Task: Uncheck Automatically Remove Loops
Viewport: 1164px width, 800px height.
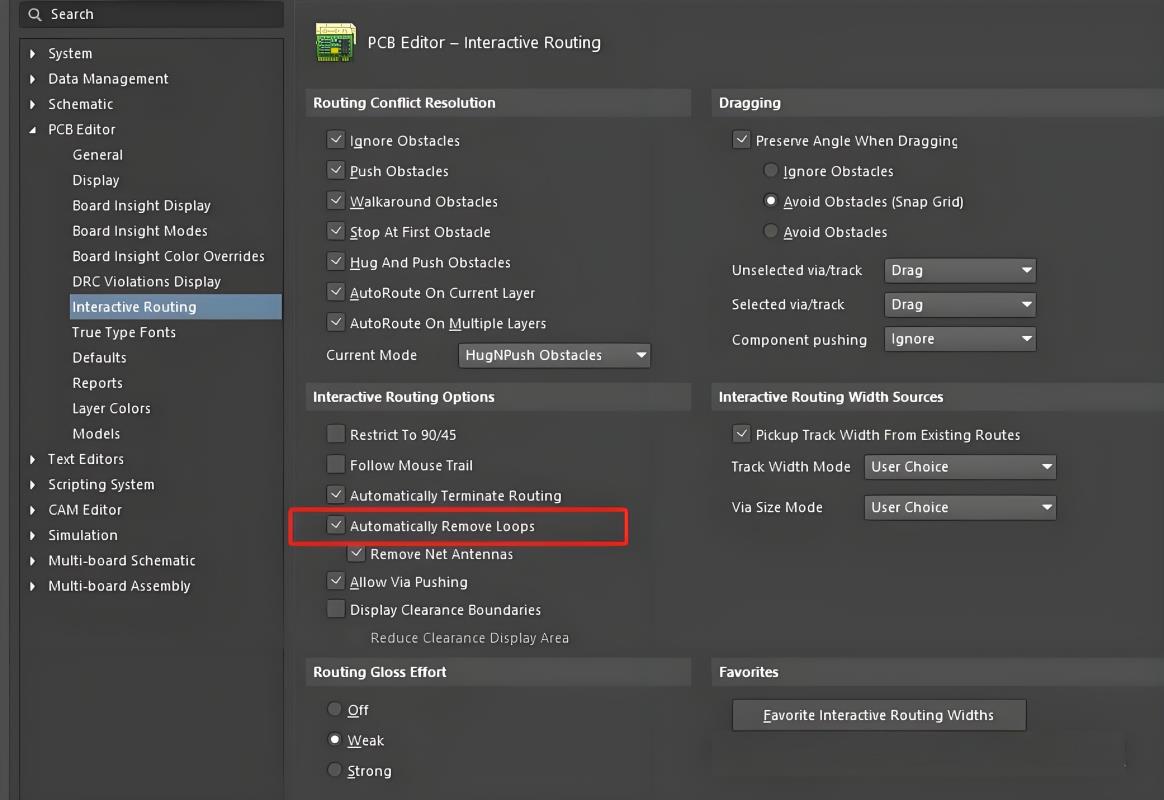Action: (336, 526)
